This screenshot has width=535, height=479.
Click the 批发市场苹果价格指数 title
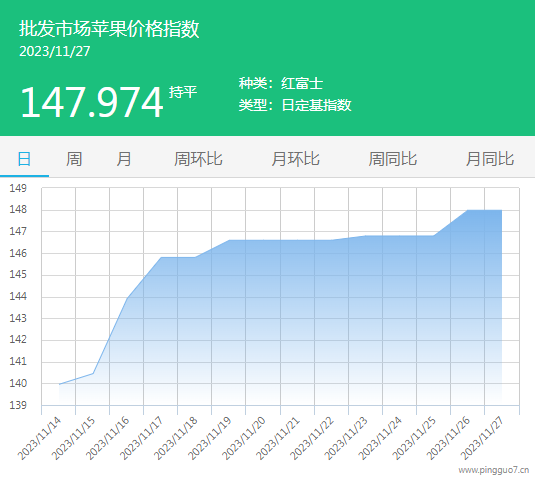(x=109, y=29)
